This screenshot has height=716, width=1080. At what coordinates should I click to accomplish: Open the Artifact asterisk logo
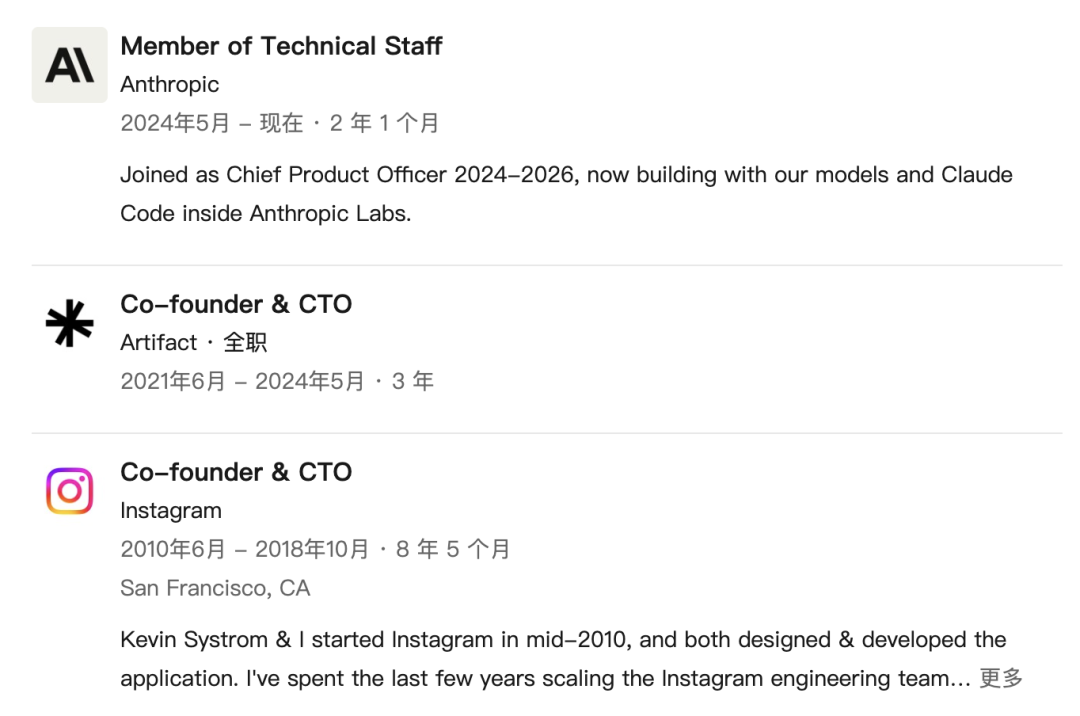coord(70,323)
